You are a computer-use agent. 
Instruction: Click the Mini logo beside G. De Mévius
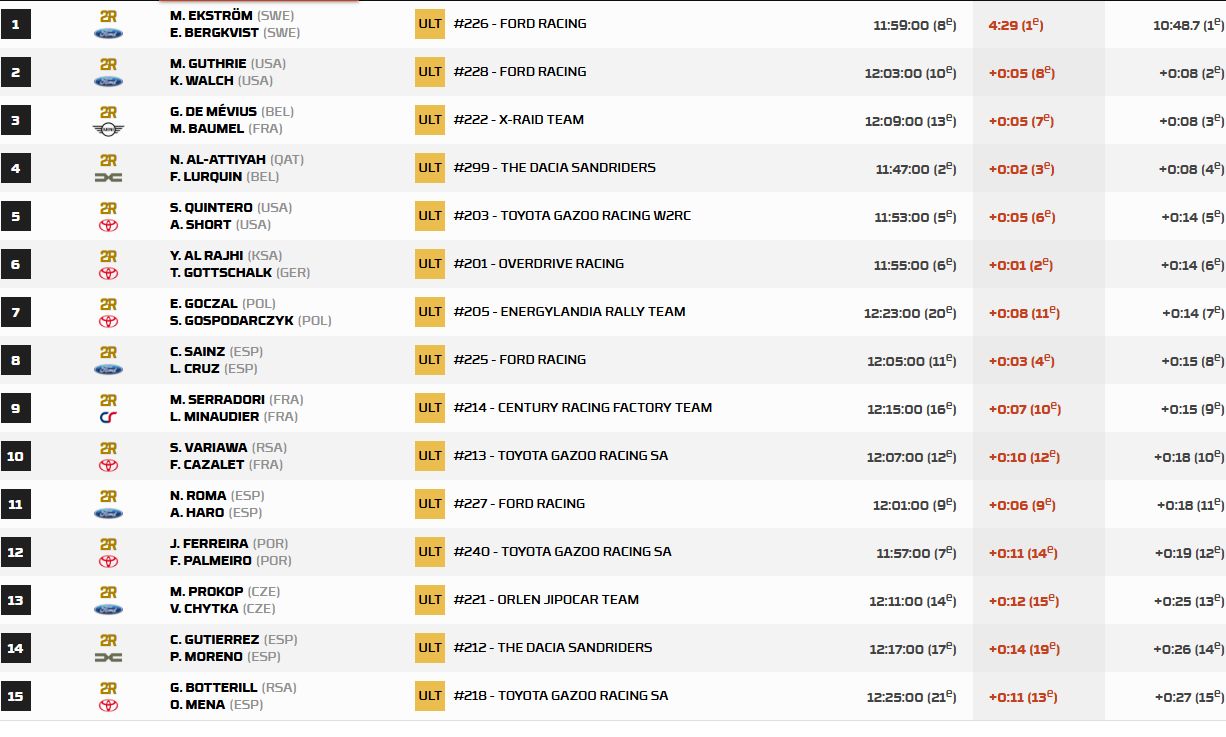point(108,129)
